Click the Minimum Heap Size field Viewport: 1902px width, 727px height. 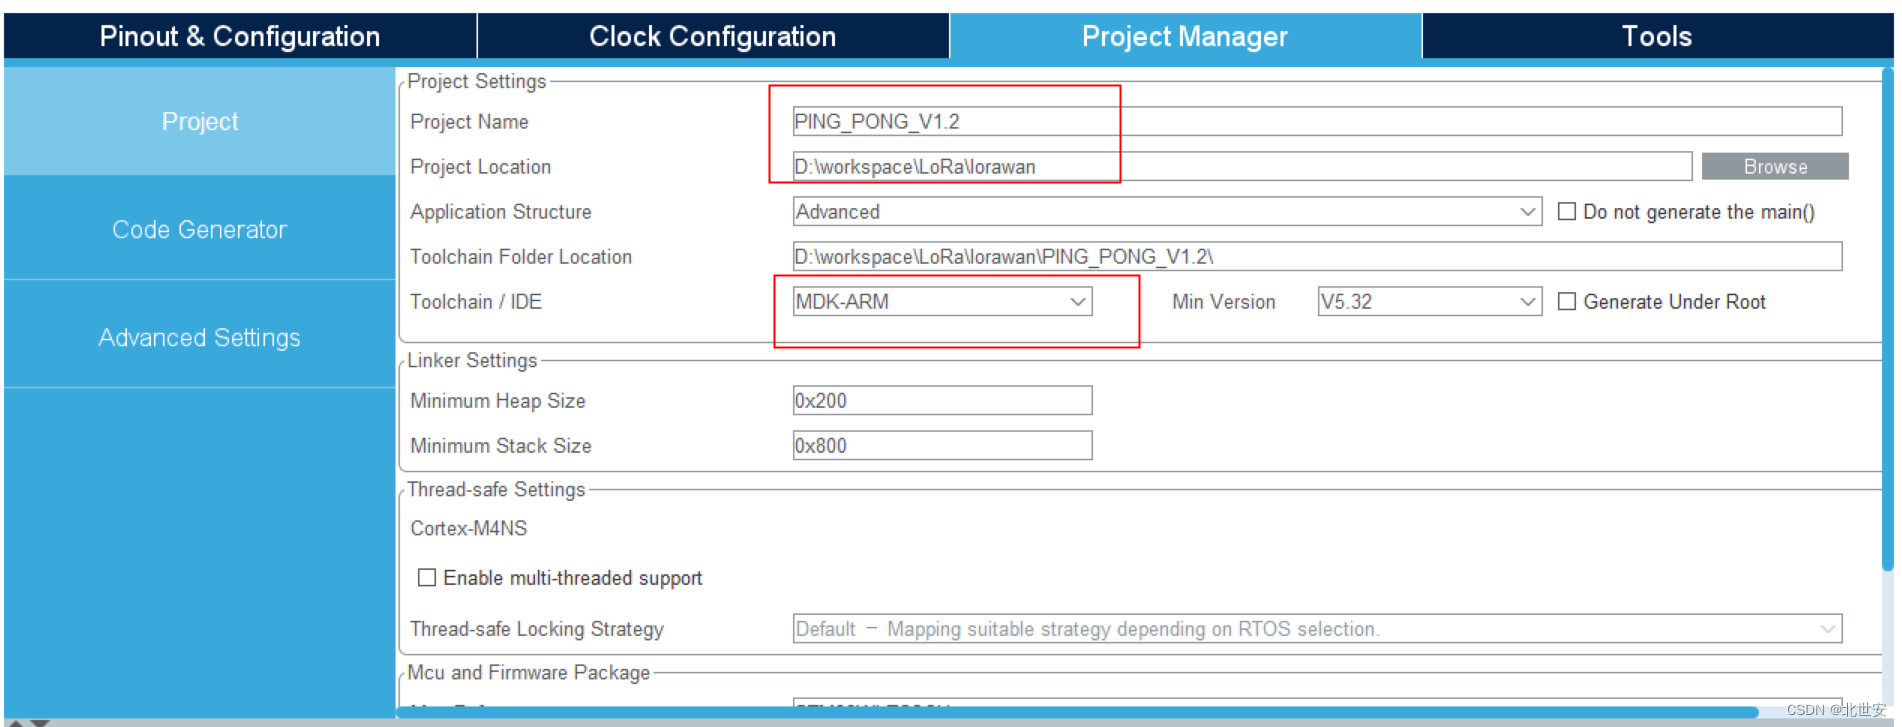pyautogui.click(x=942, y=400)
